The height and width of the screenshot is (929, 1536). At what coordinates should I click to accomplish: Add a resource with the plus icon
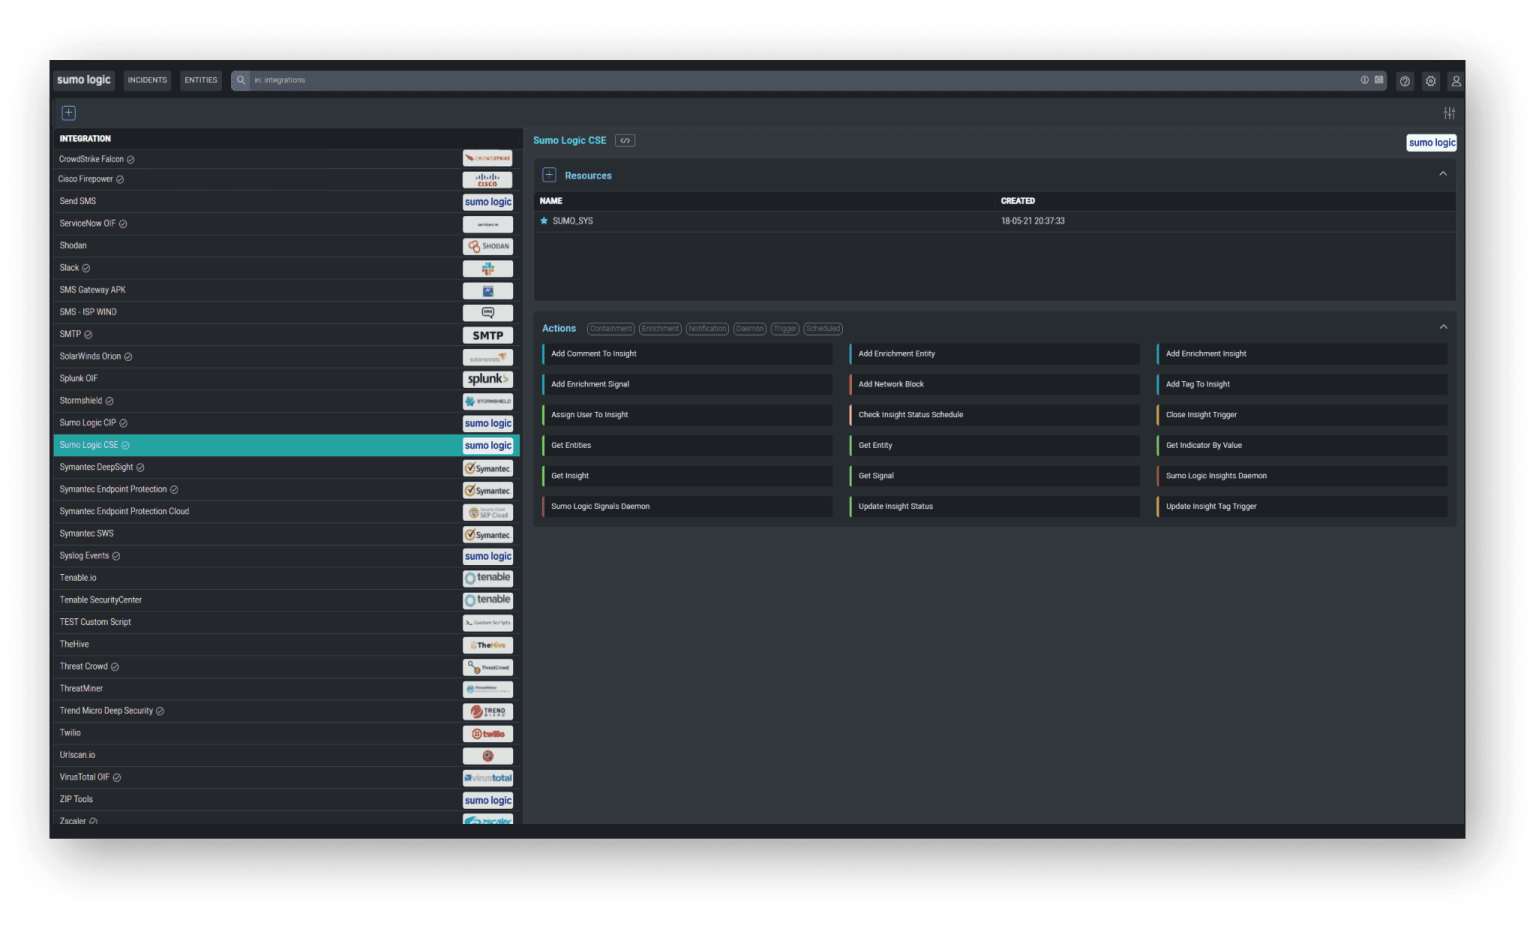549,175
